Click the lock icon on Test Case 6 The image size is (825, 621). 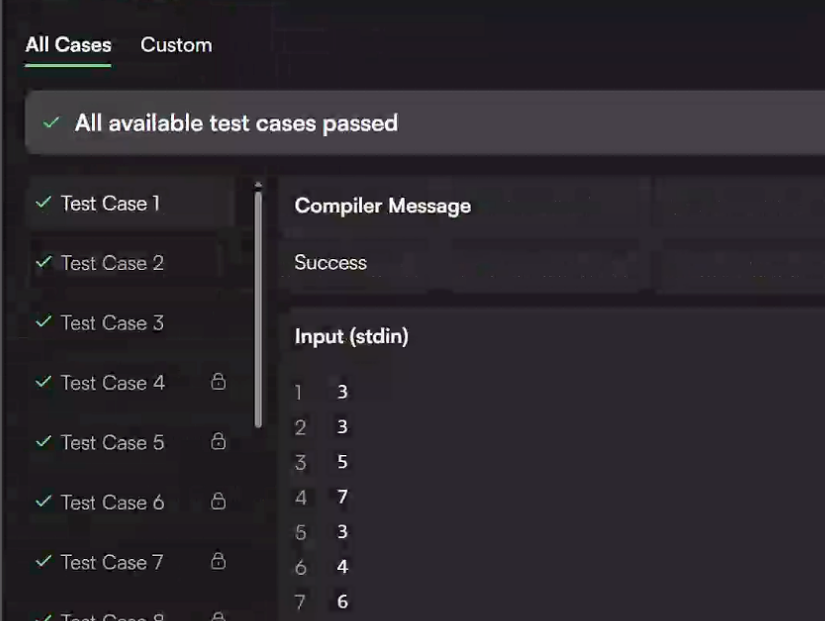pos(218,502)
